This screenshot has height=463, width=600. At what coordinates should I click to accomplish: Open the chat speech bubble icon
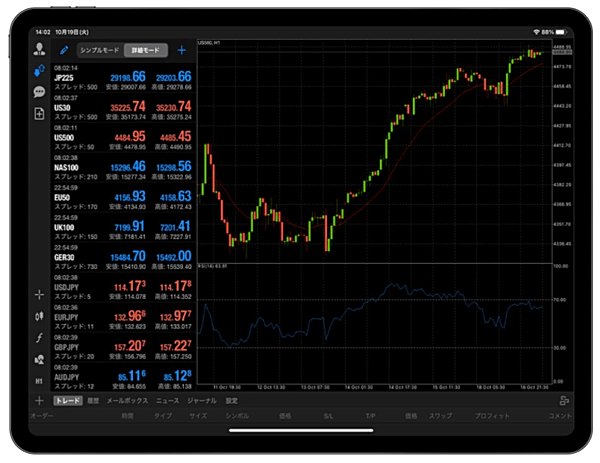39,92
